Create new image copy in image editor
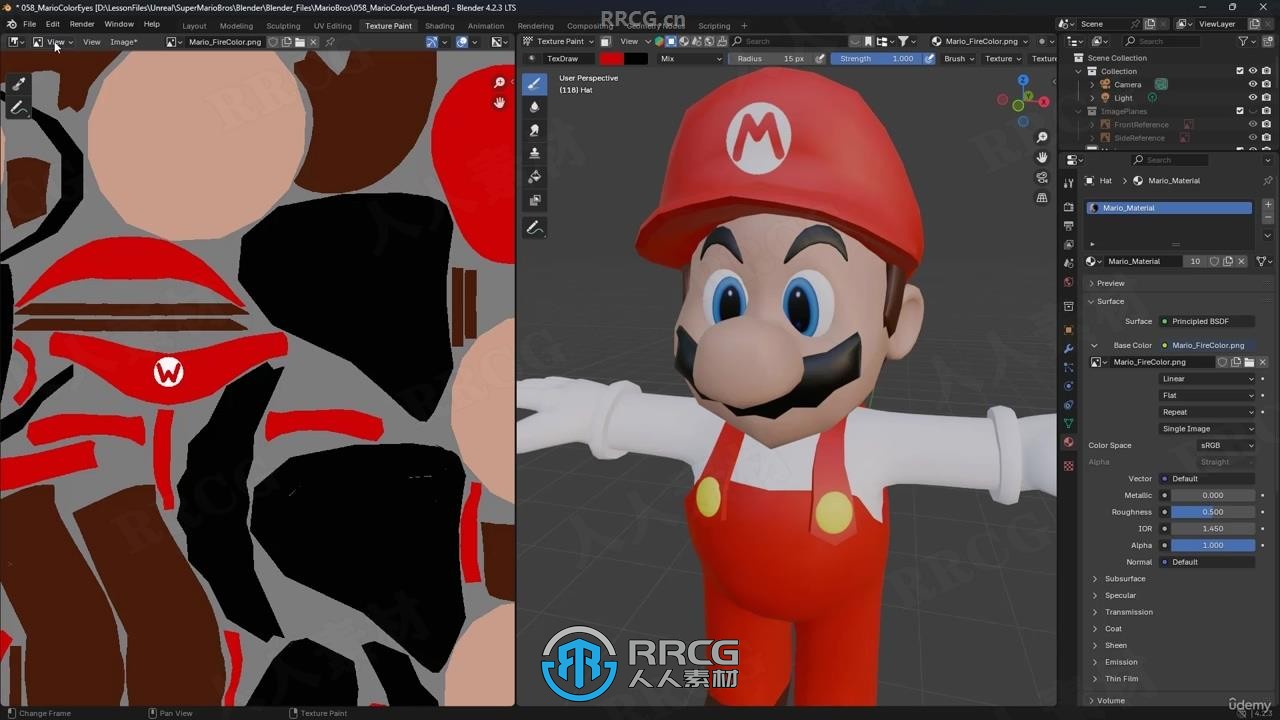The image size is (1280, 720). pyautogui.click(x=287, y=42)
